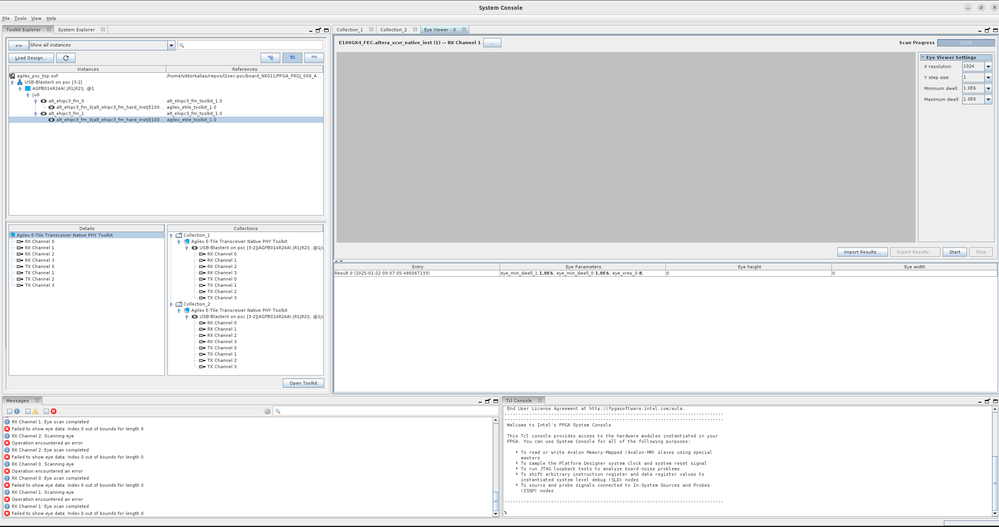Click the collapse-all tree view icon
This screenshot has width=999, height=527.
pos(314,58)
